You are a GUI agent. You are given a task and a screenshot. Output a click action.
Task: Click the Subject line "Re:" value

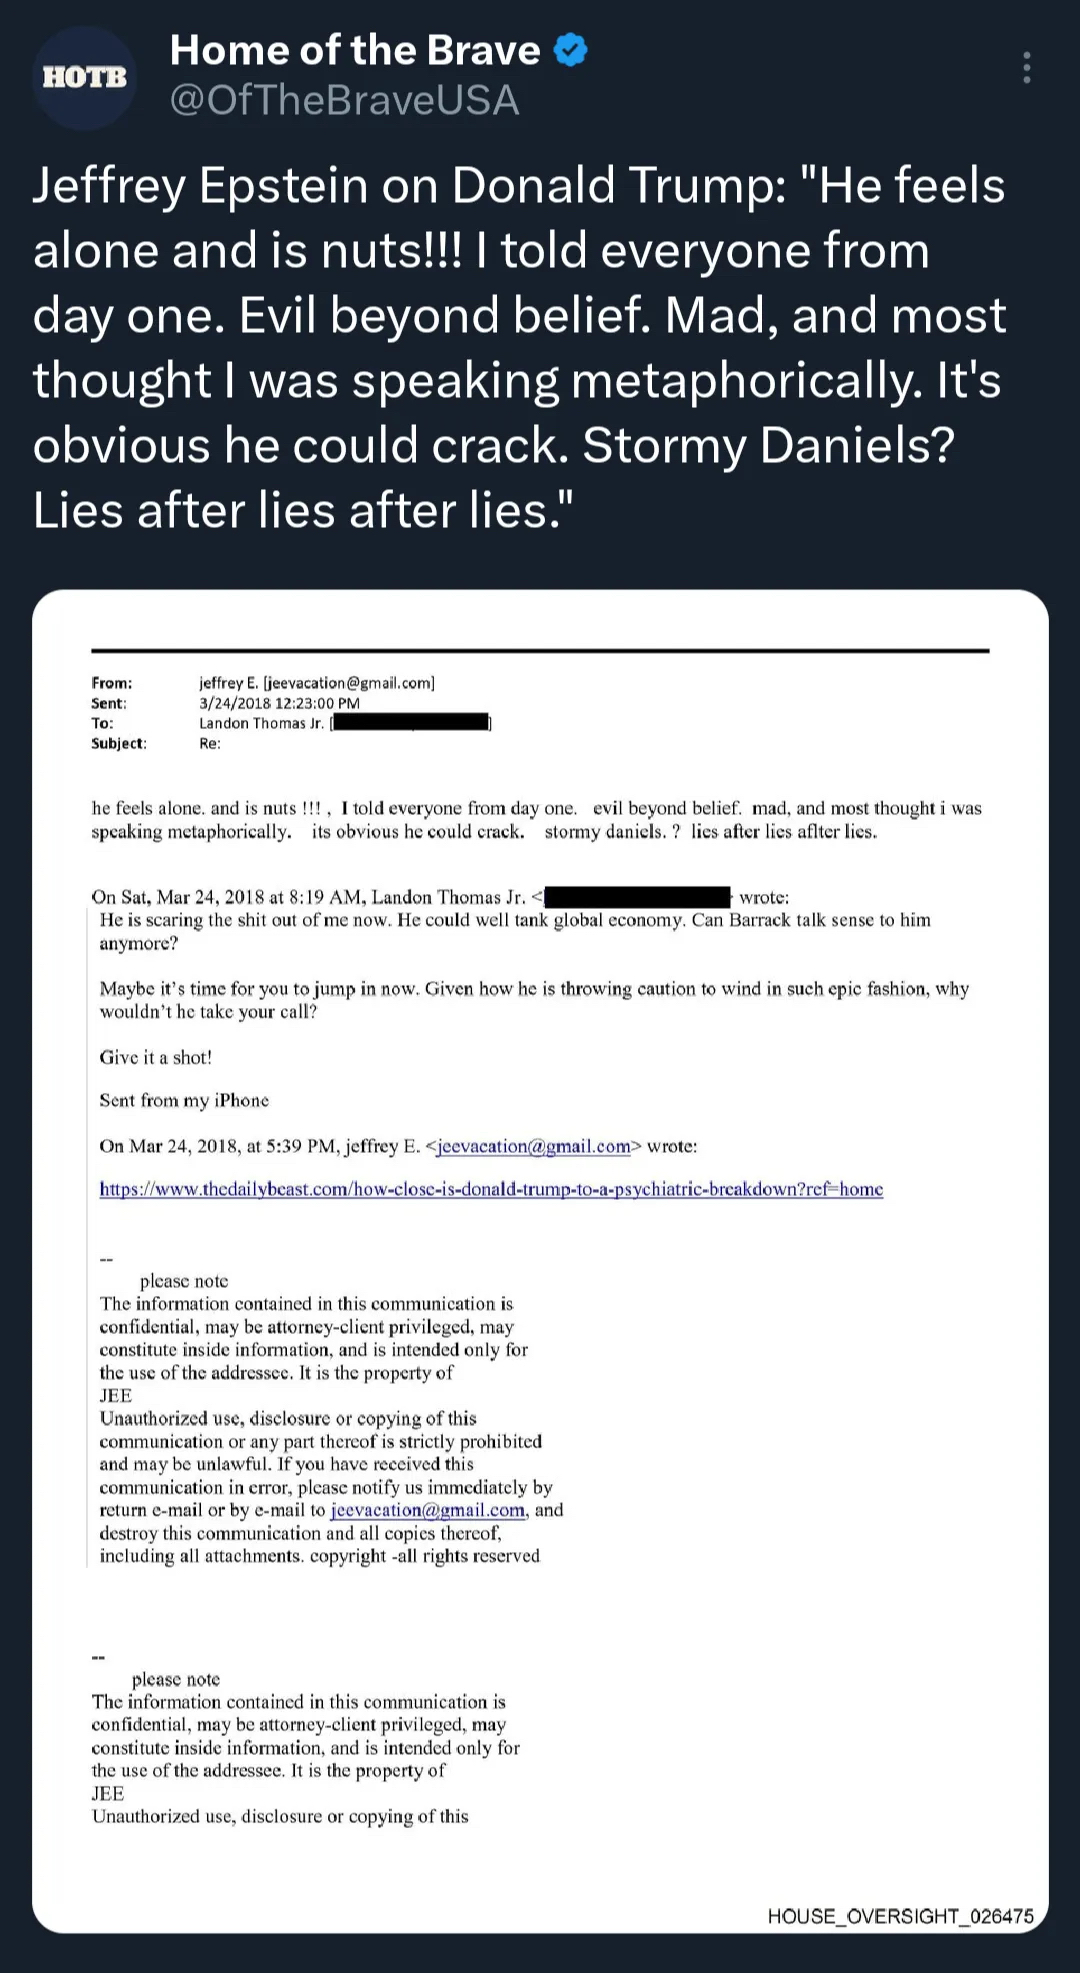coord(210,743)
